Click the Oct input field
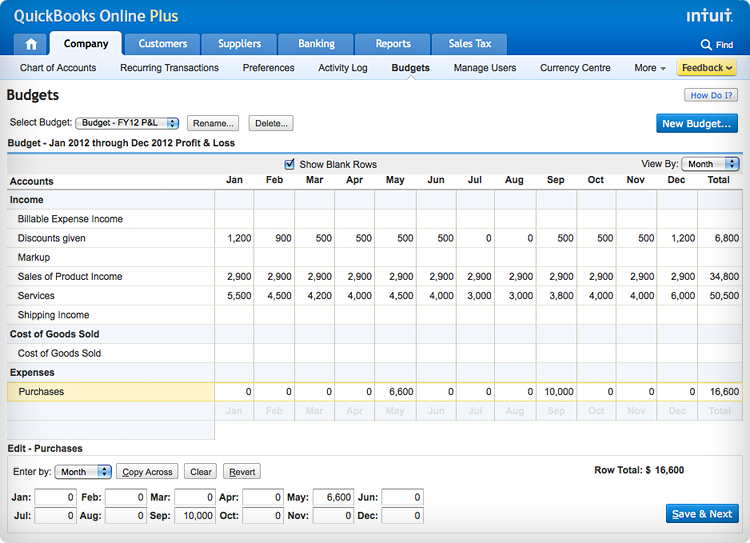The width and height of the screenshot is (750, 543). [263, 516]
